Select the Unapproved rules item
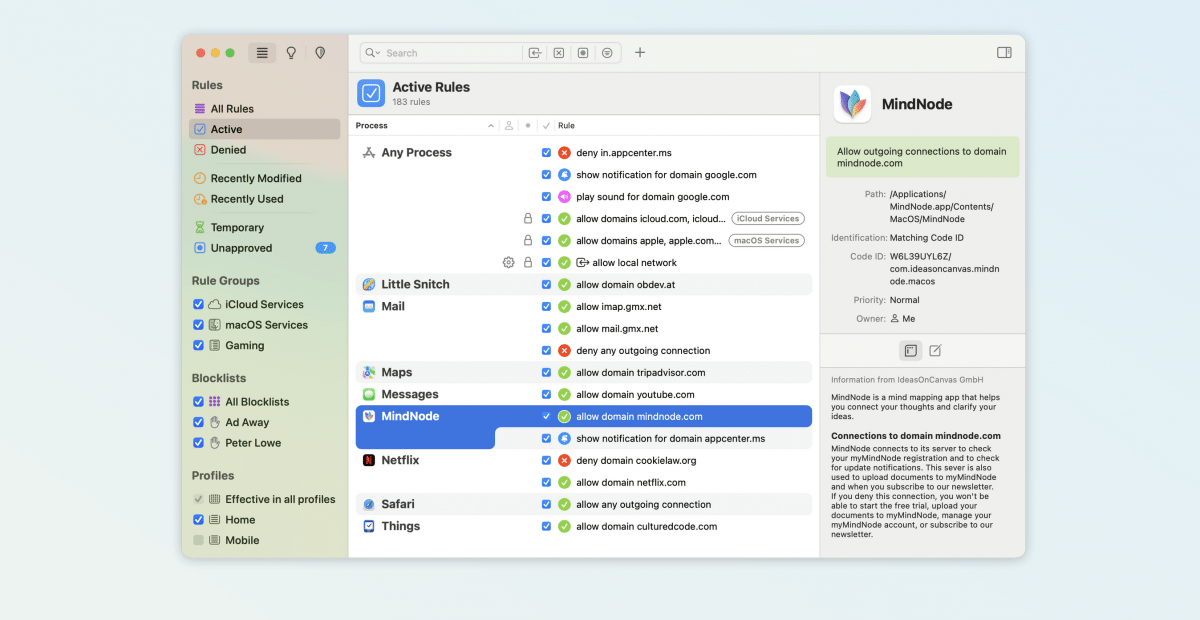 click(x=241, y=248)
